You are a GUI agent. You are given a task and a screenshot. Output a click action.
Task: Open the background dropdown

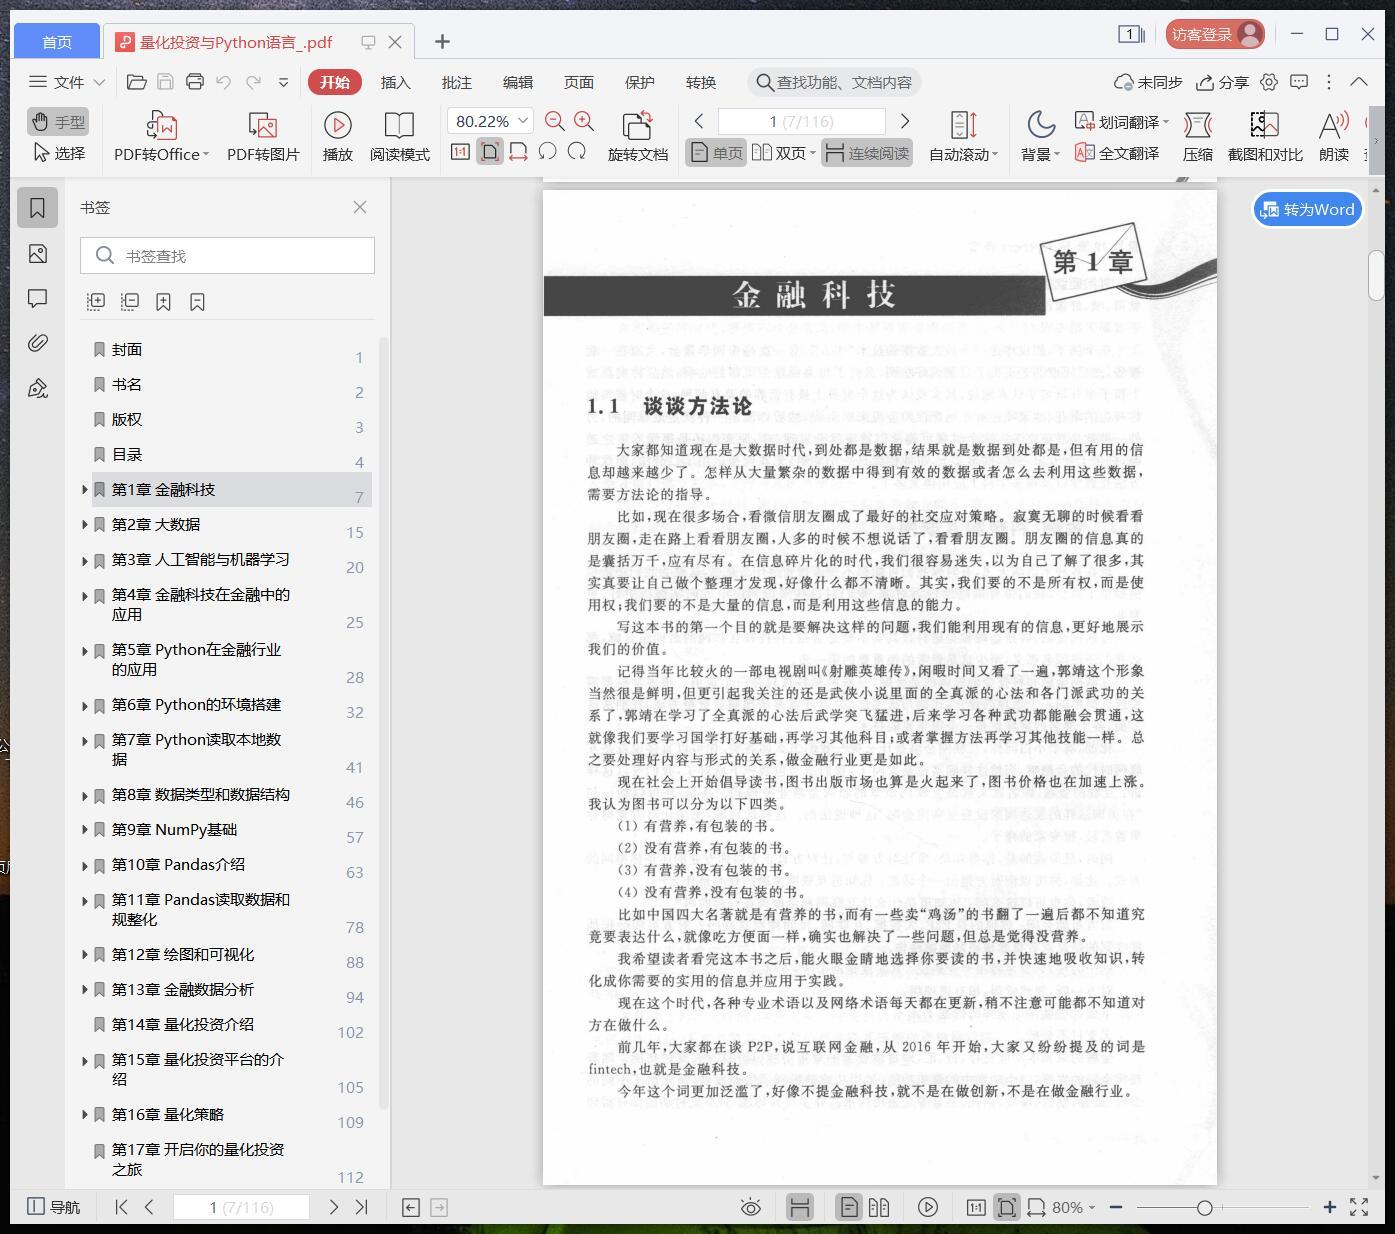pyautogui.click(x=1040, y=154)
